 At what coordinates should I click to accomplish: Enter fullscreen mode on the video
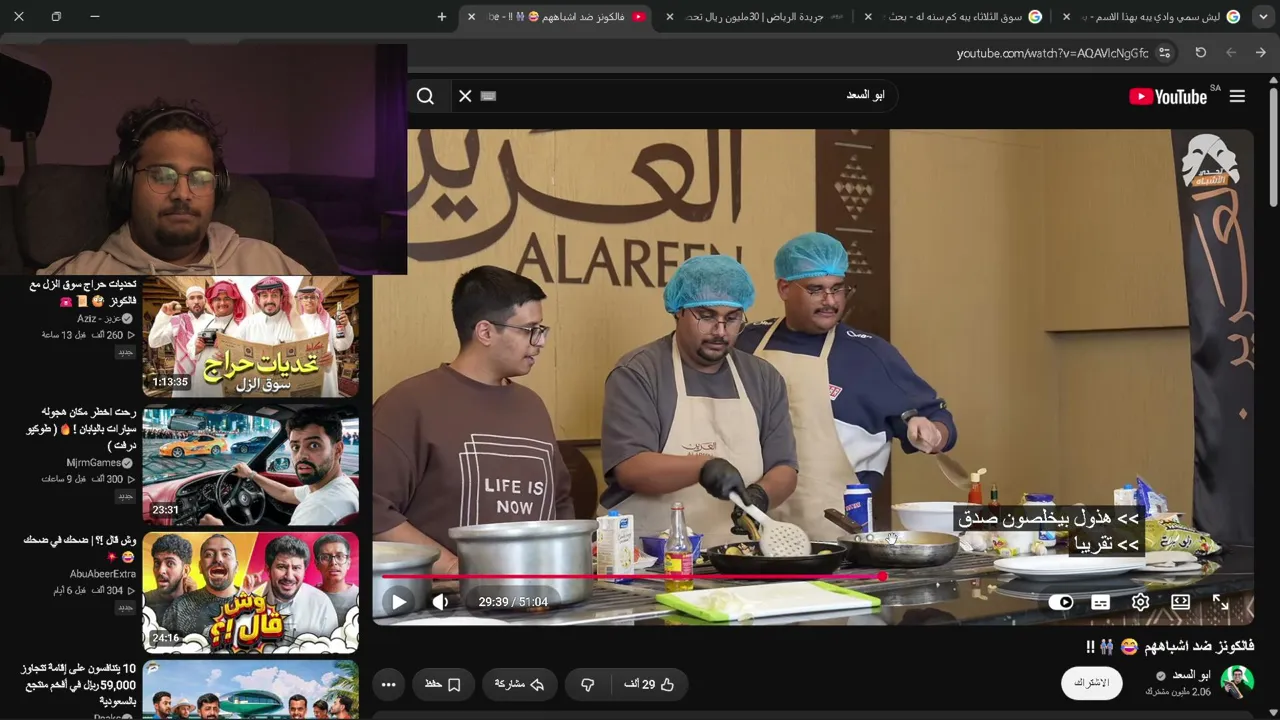click(x=1220, y=602)
